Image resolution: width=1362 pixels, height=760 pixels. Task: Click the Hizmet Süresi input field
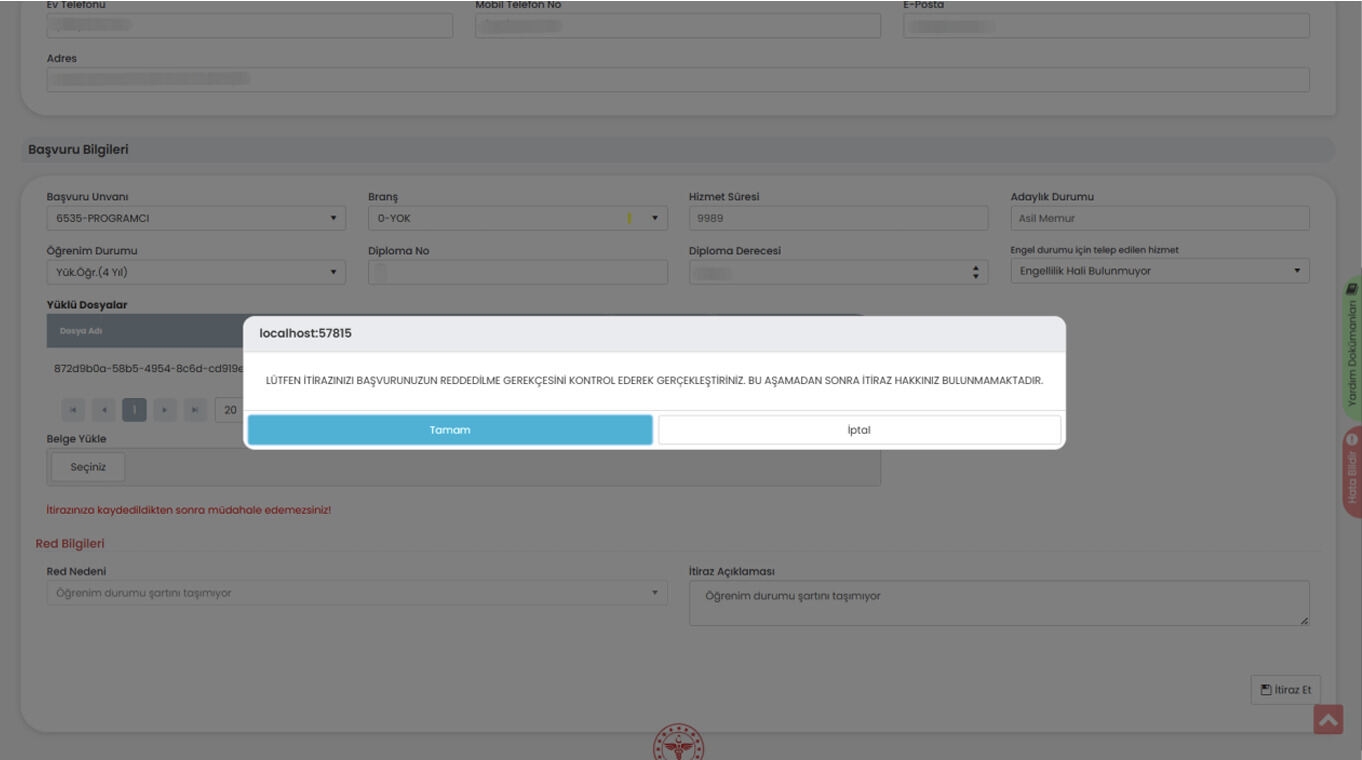tap(838, 218)
